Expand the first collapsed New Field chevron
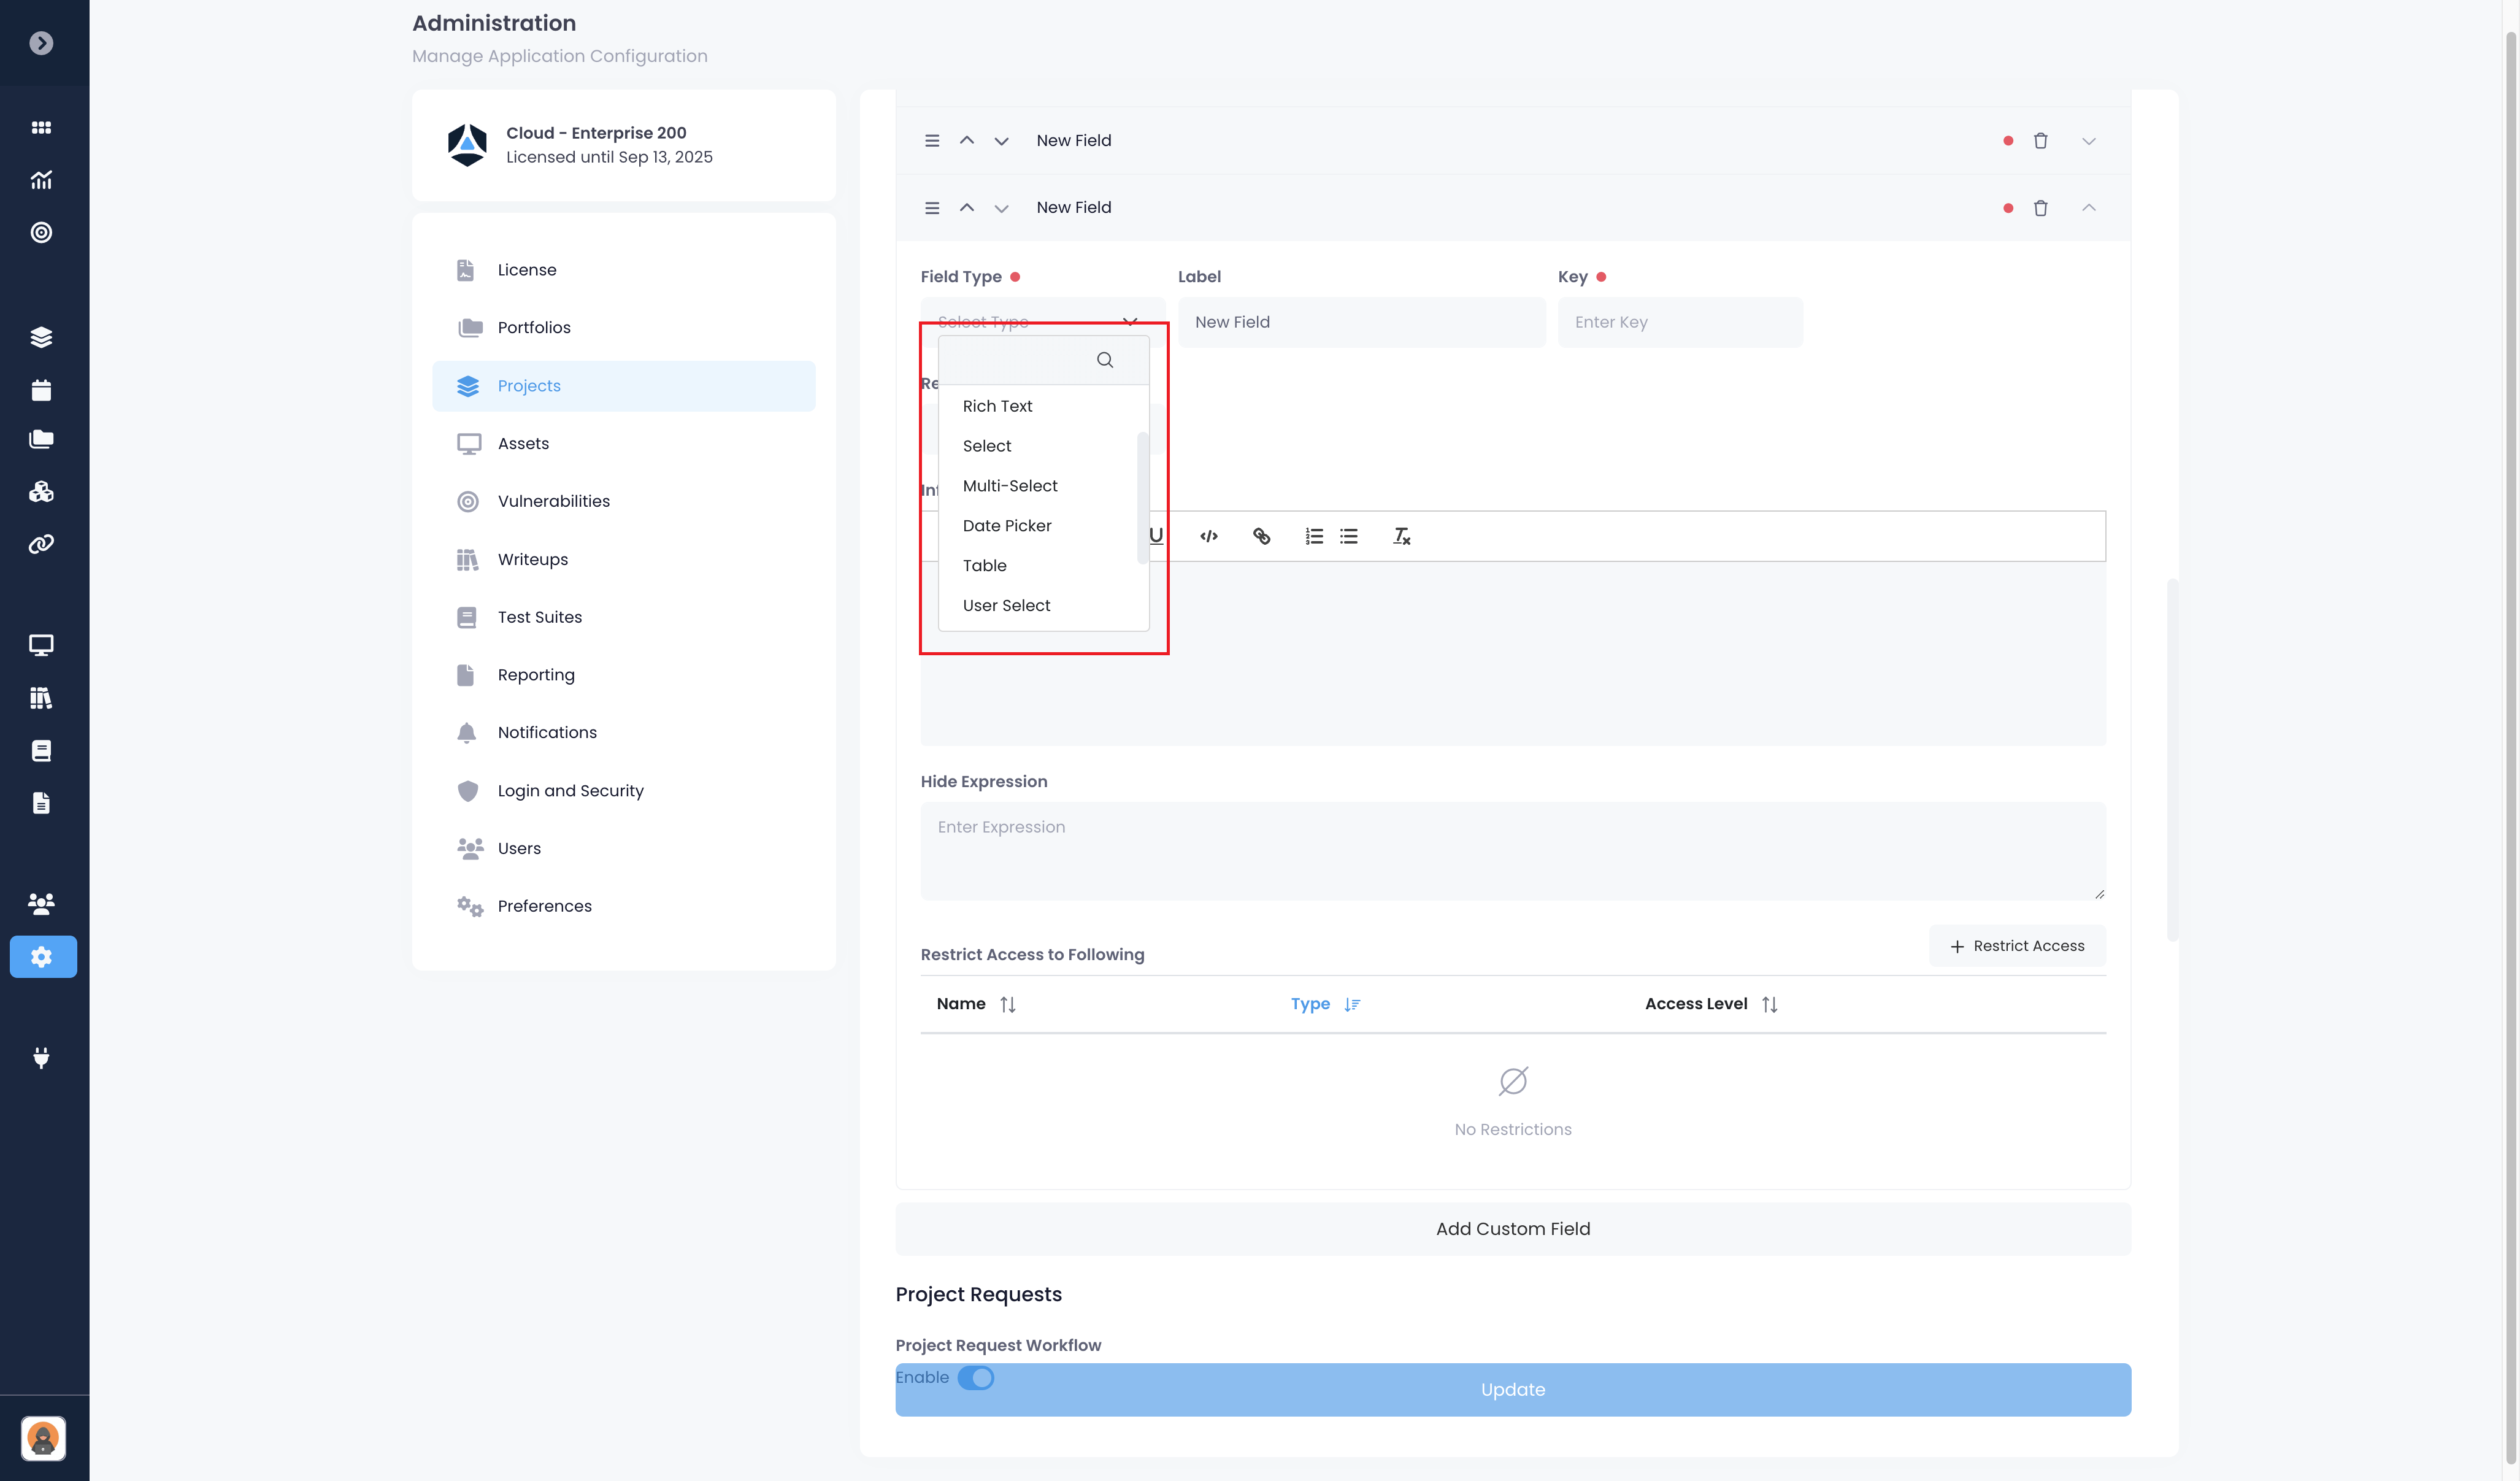The width and height of the screenshot is (2520, 1481). click(x=2088, y=141)
